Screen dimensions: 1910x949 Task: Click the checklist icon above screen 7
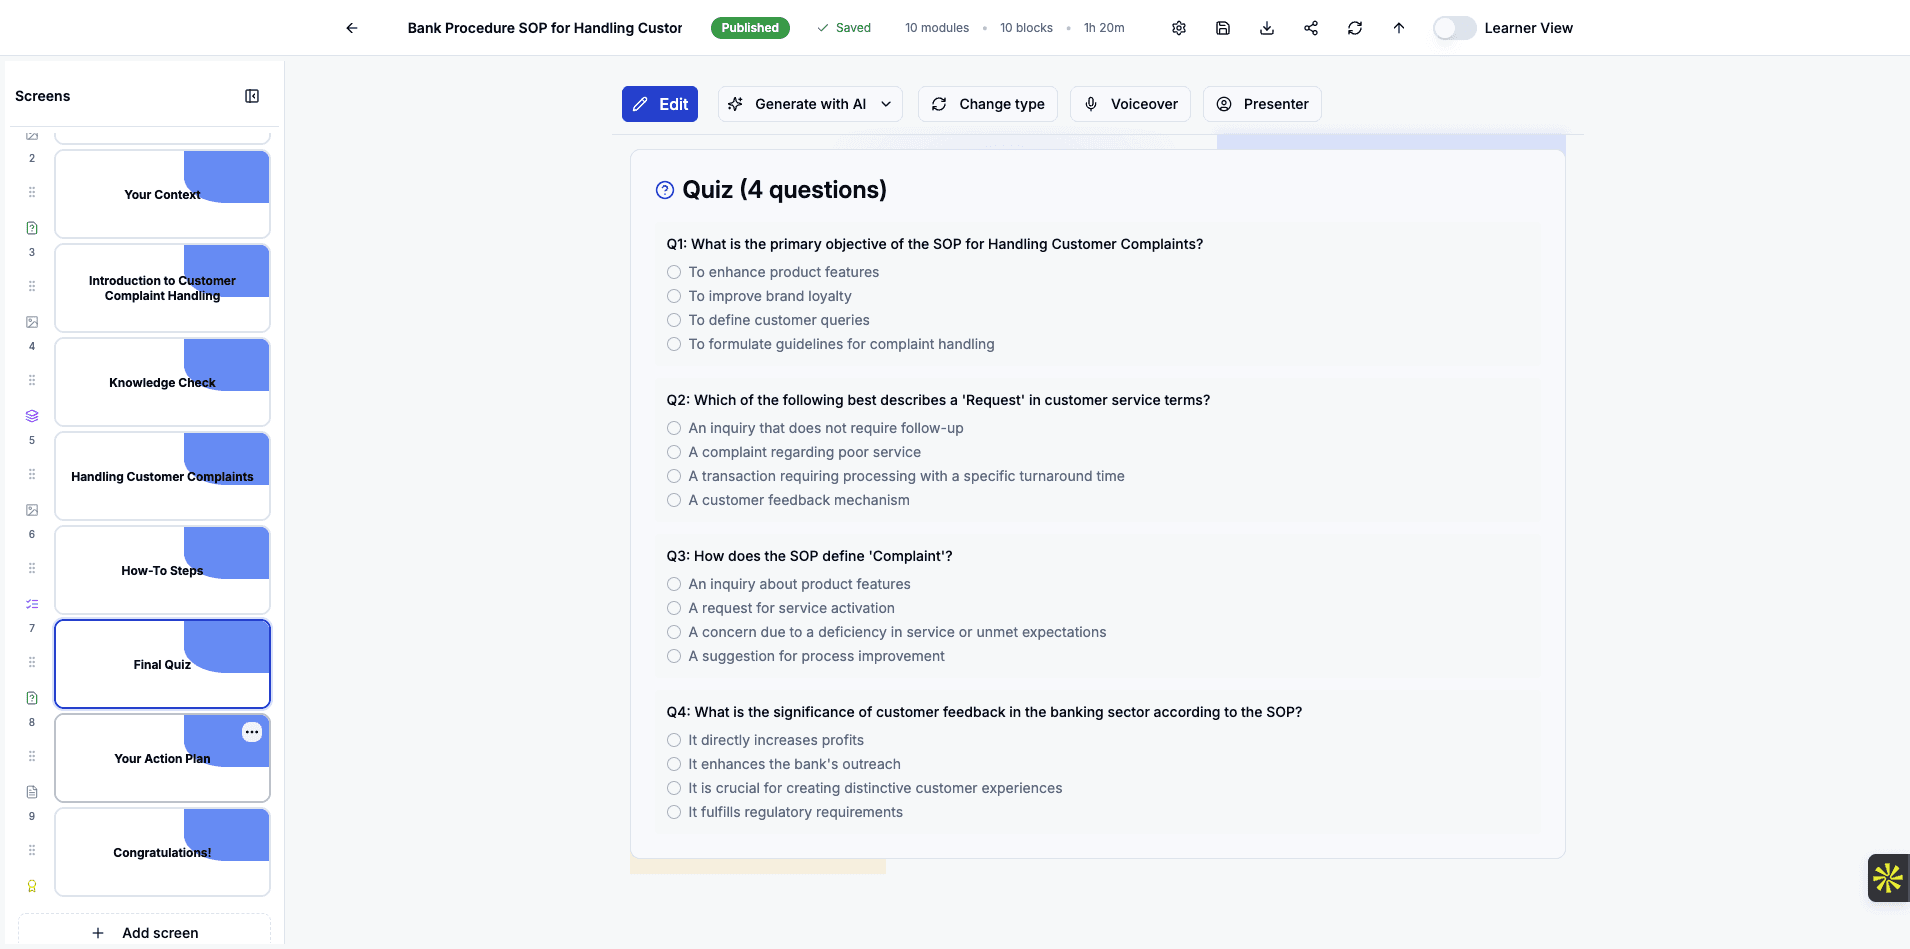click(32, 604)
